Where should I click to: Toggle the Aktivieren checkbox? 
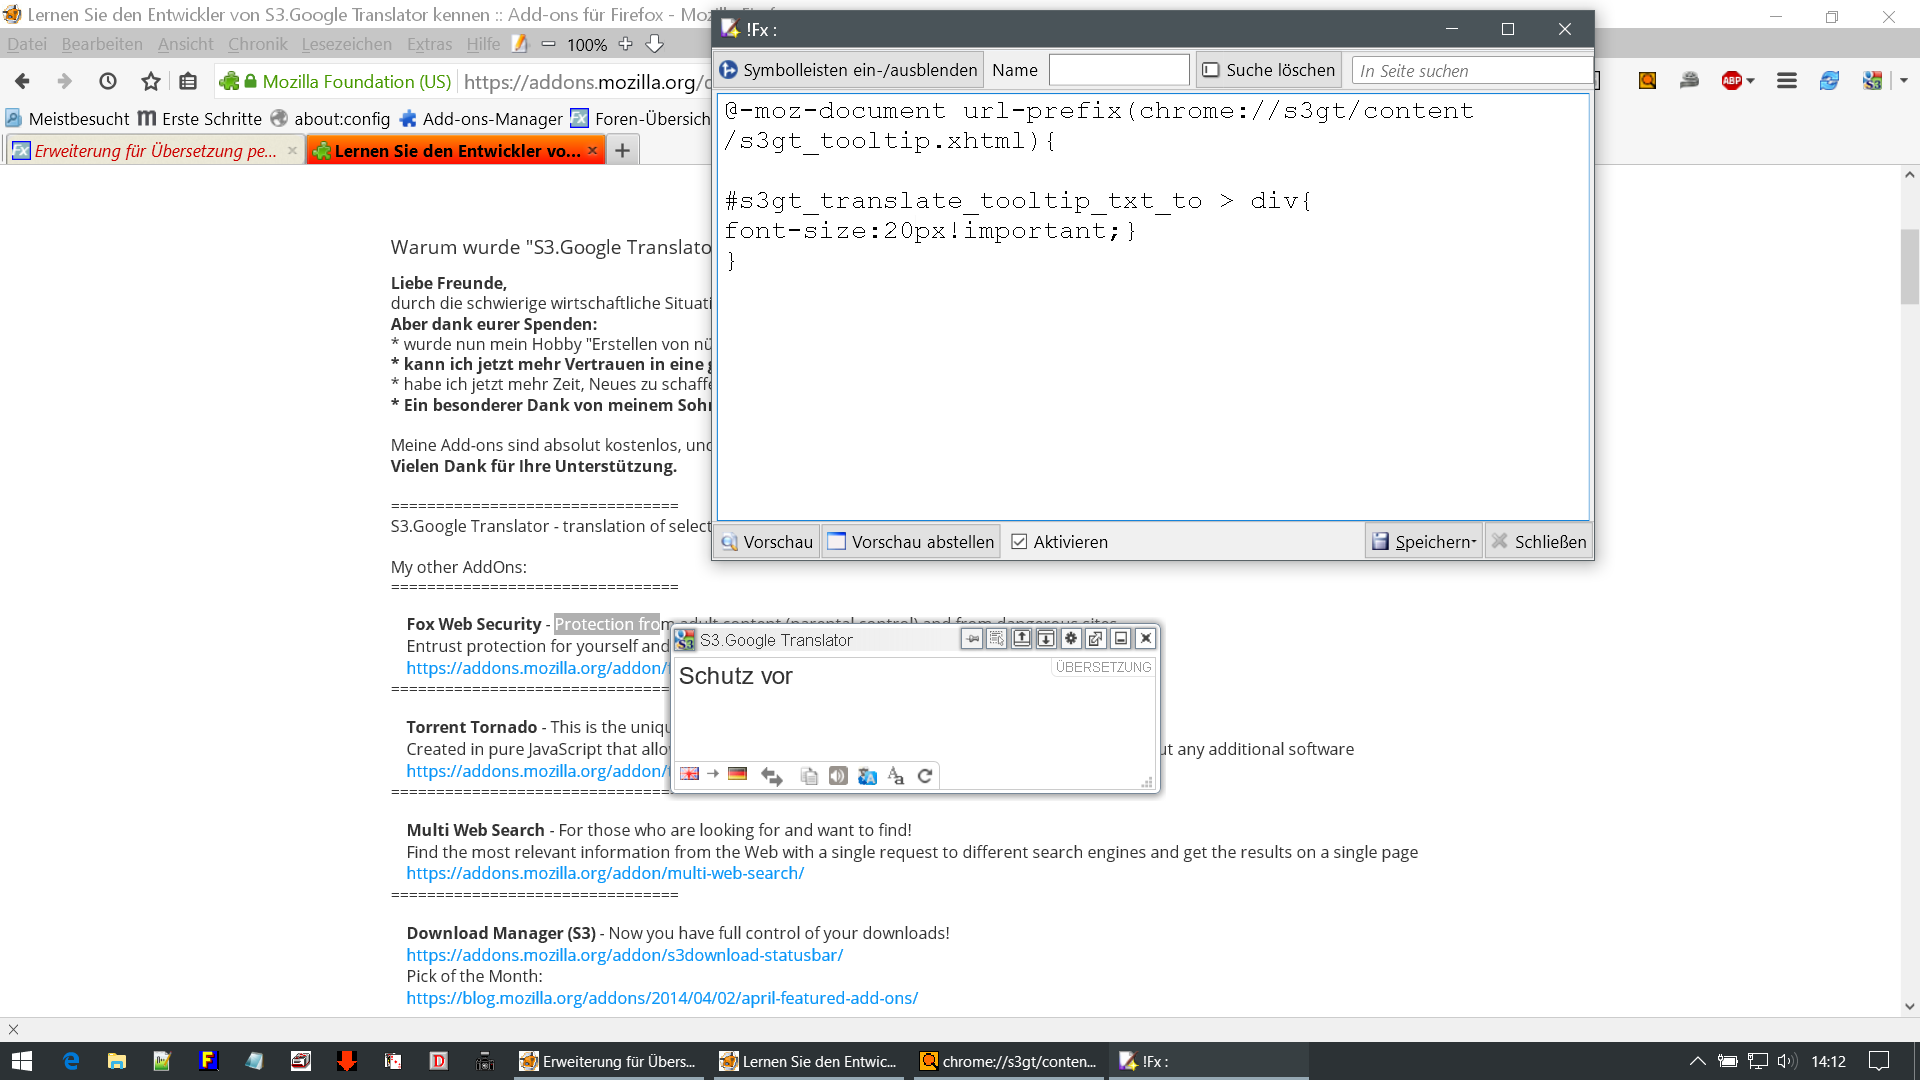[x=1019, y=542]
